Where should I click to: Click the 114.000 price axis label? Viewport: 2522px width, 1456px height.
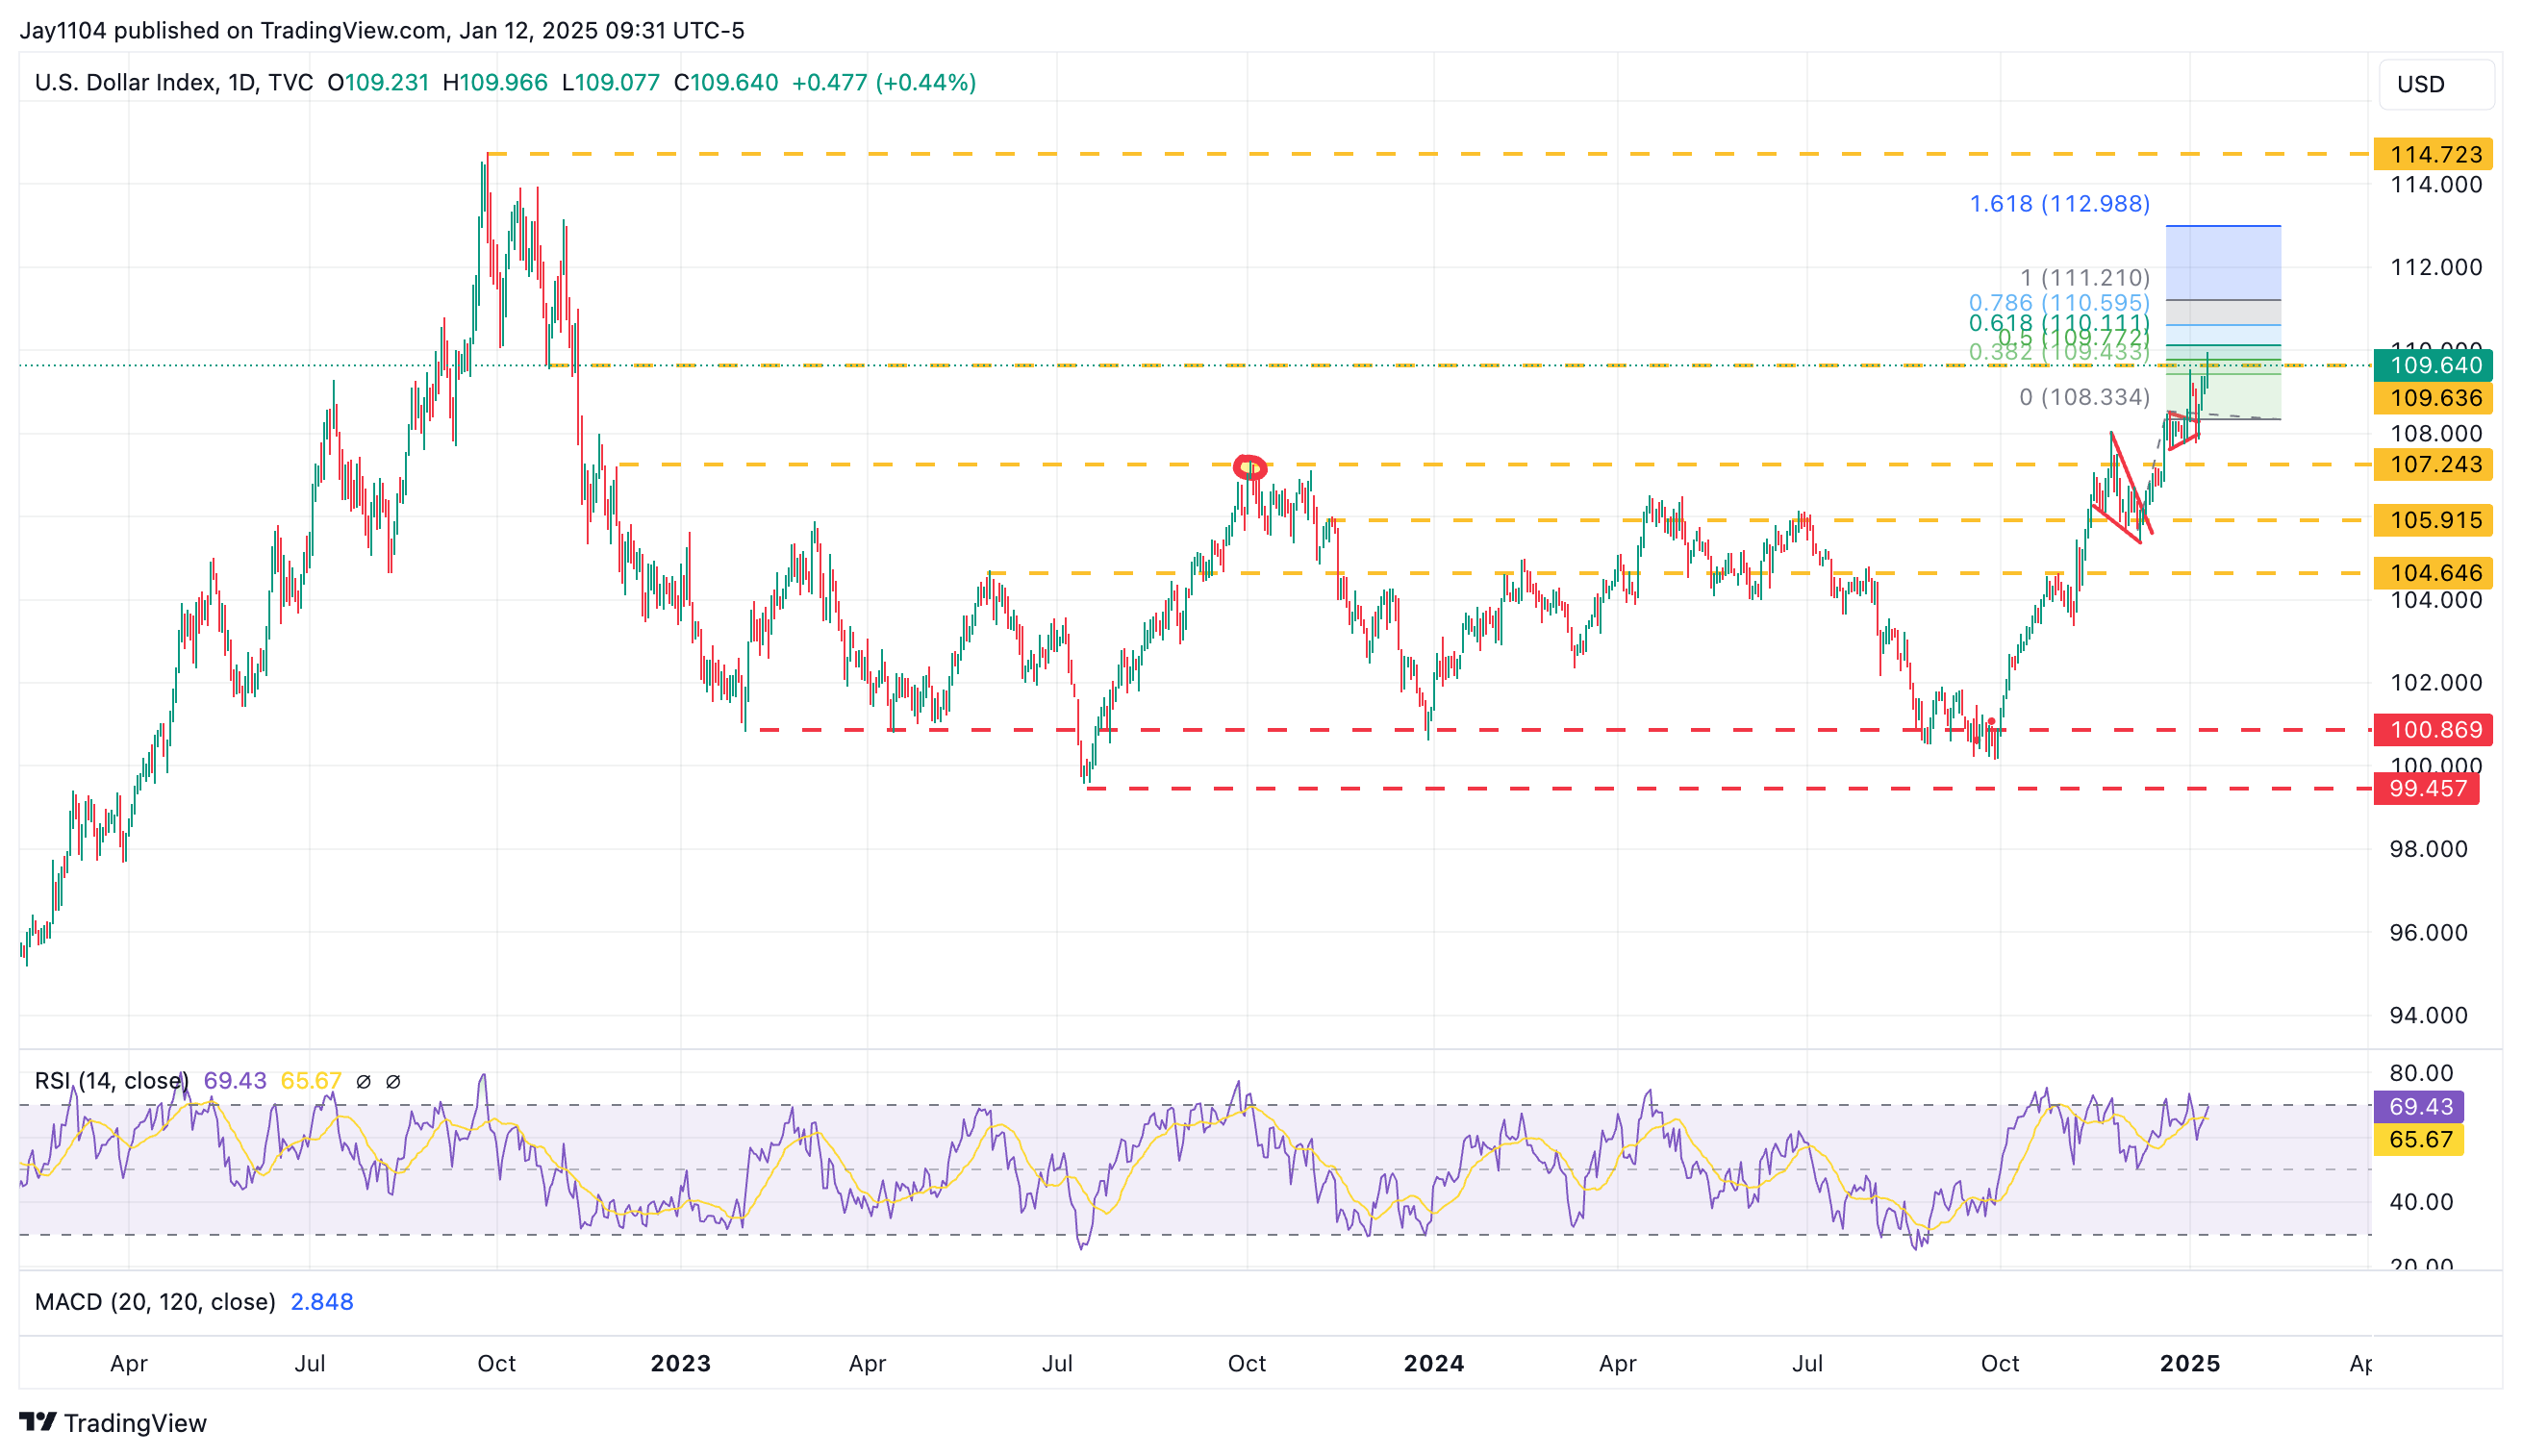pos(2436,184)
